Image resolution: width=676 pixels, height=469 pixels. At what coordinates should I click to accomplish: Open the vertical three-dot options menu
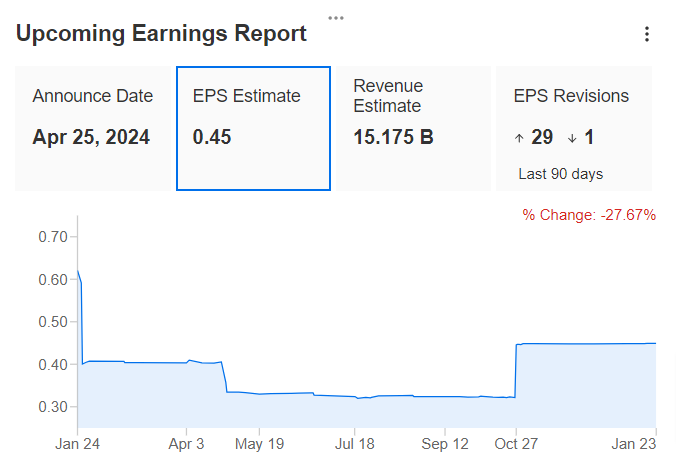click(647, 34)
